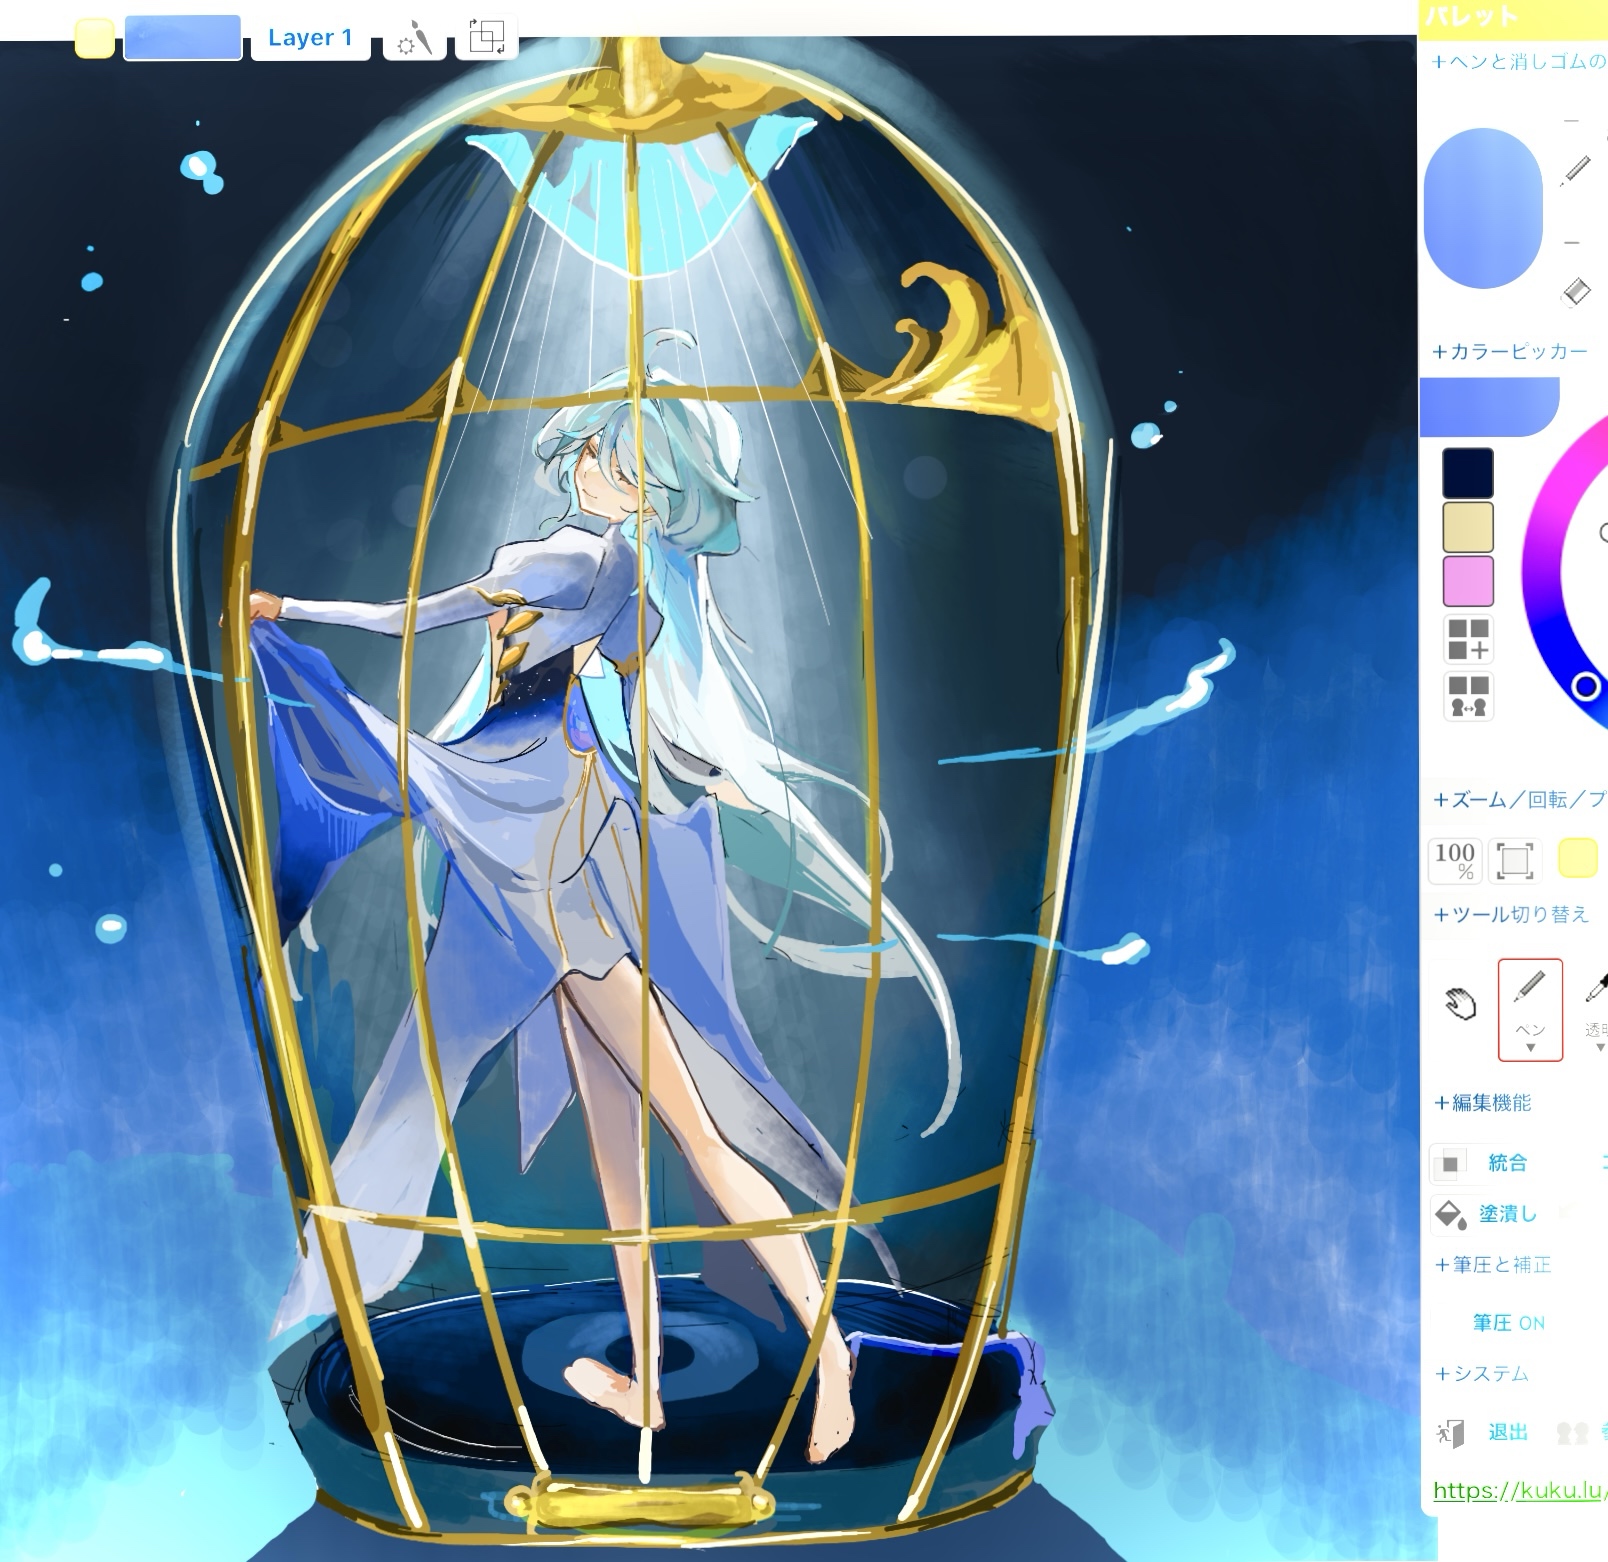Select the Layer 1 tab

(x=310, y=39)
